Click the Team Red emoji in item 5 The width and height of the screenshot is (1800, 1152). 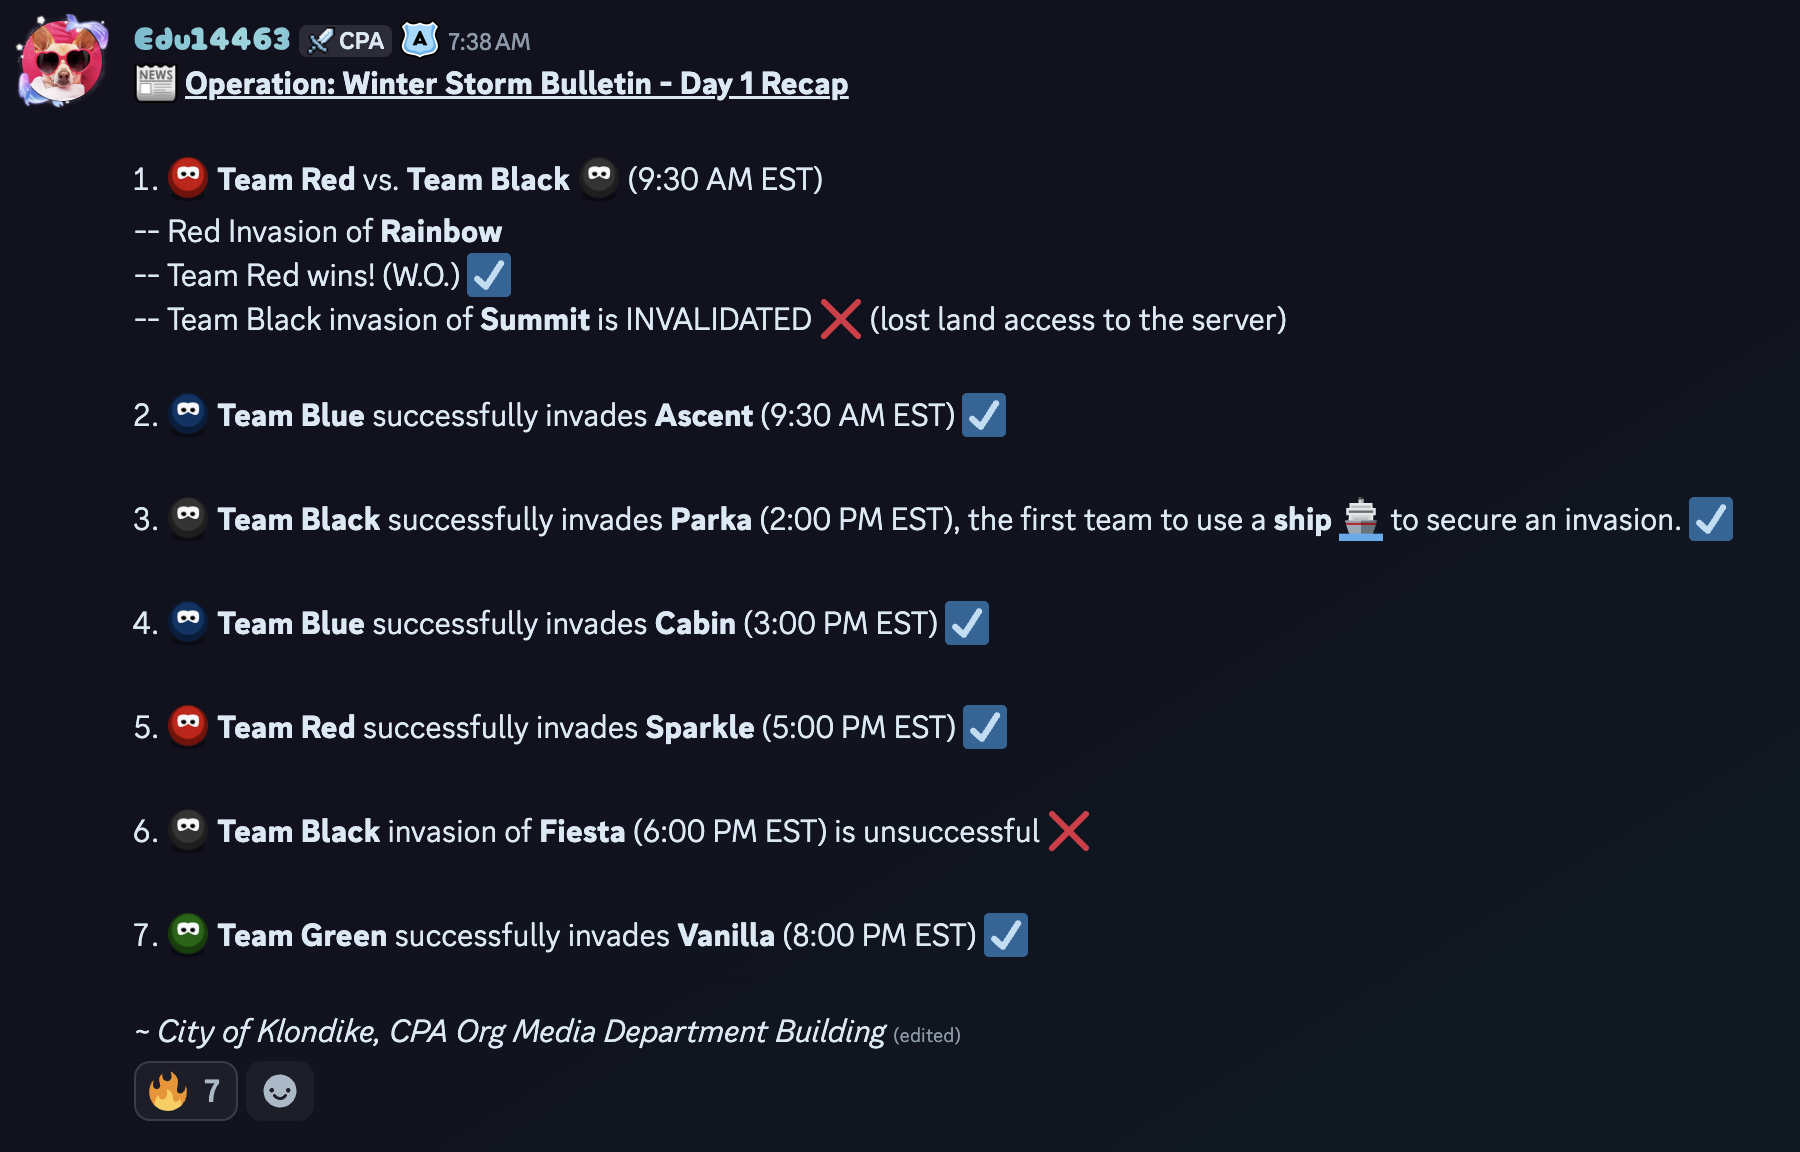coord(188,726)
